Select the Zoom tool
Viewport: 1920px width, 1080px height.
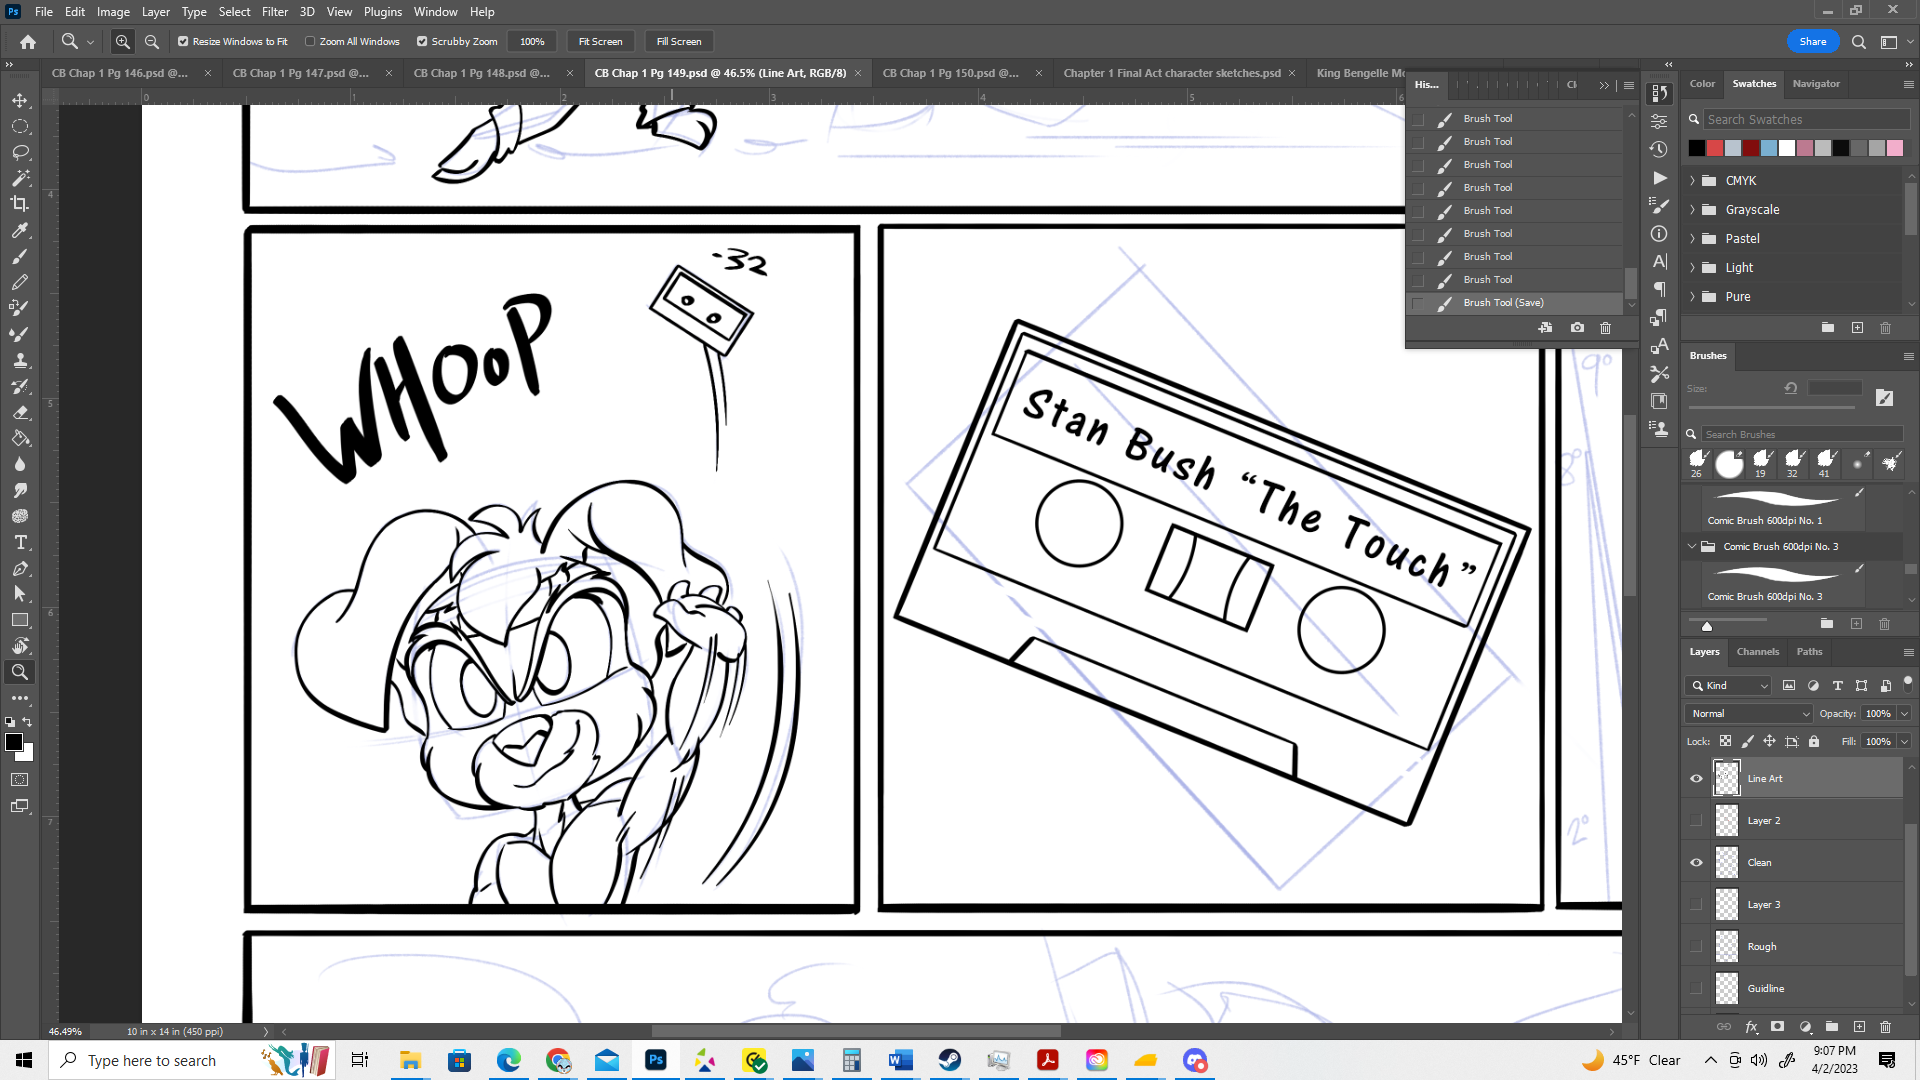[x=20, y=672]
